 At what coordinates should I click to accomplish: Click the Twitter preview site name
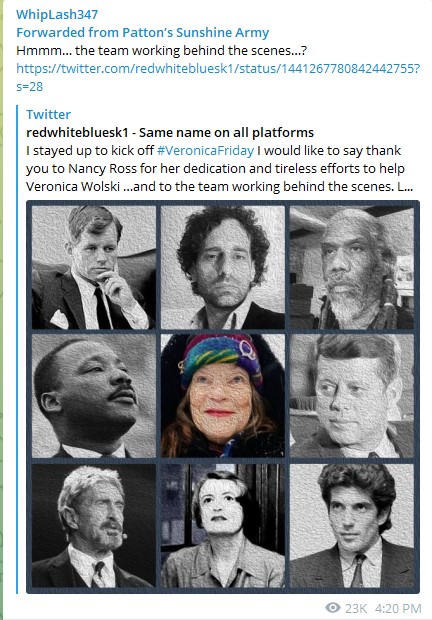click(x=48, y=114)
